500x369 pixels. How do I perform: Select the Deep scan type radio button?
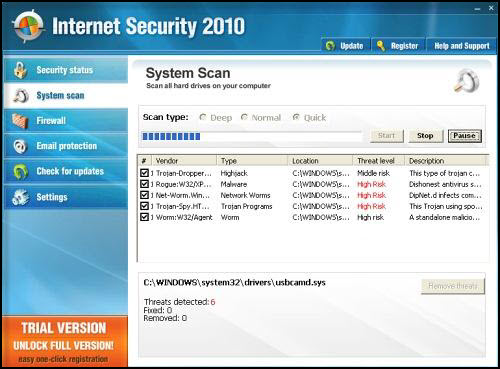pos(202,117)
